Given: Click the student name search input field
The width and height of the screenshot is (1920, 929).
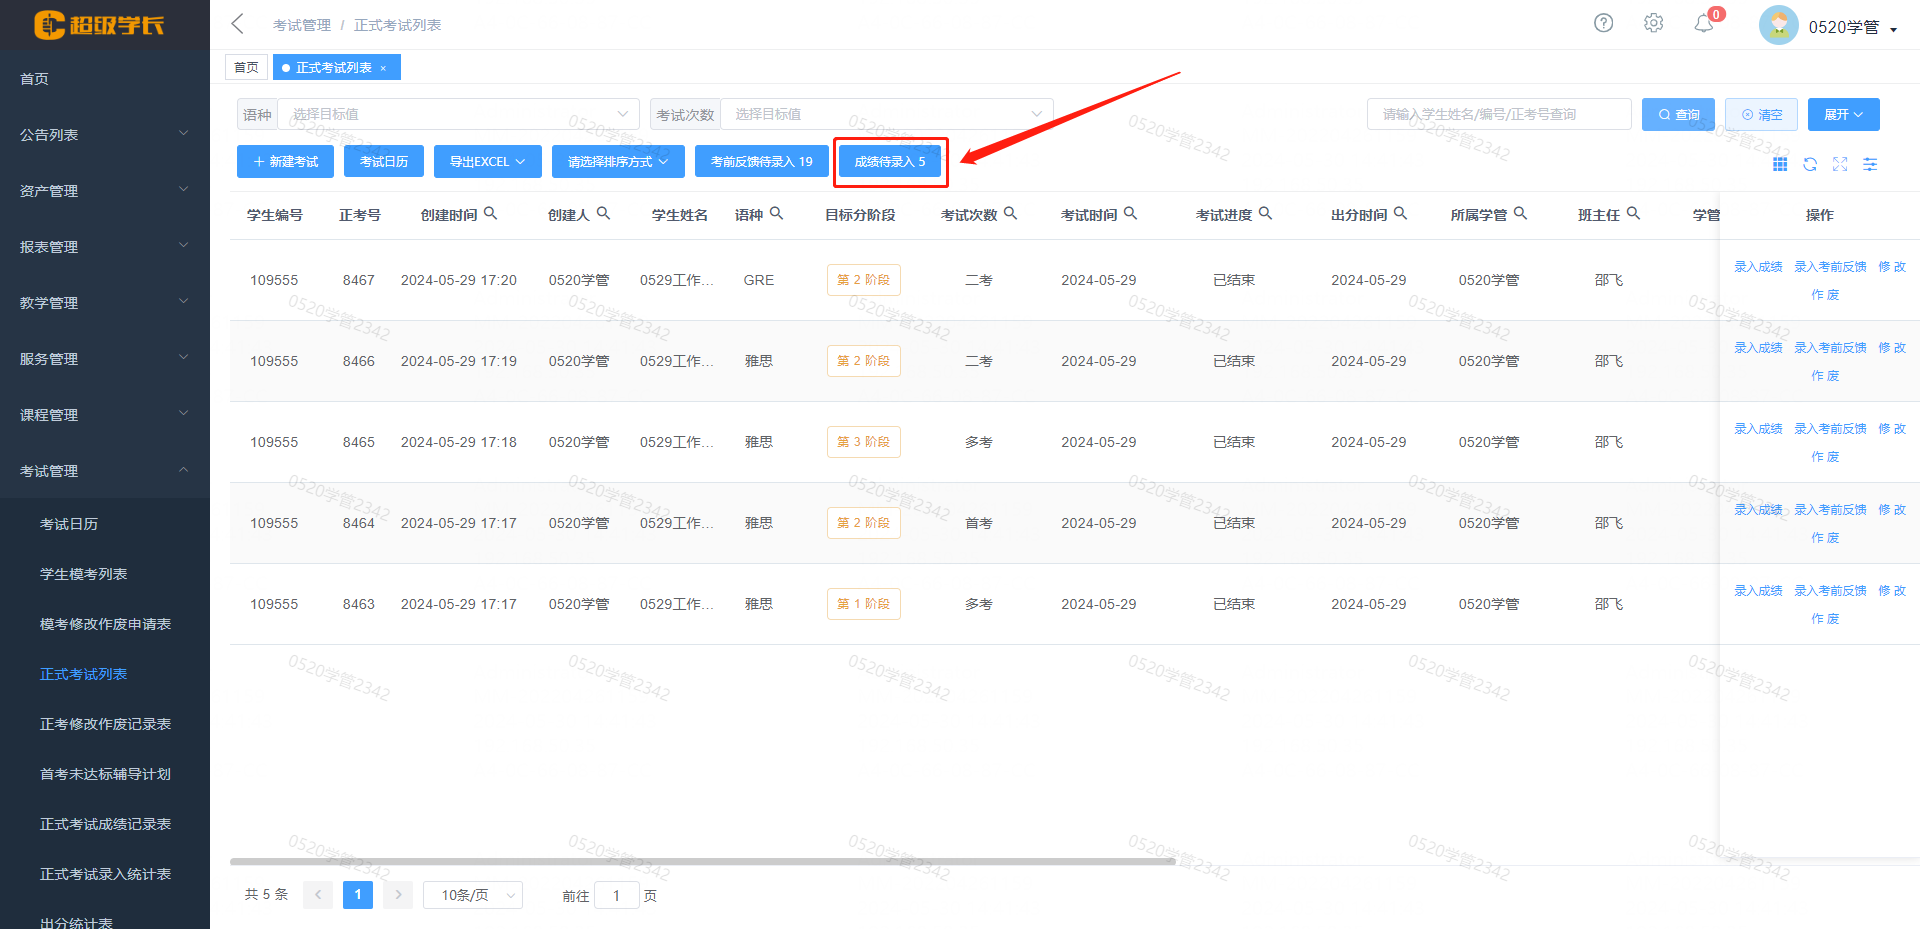Looking at the screenshot, I should click(x=1498, y=114).
